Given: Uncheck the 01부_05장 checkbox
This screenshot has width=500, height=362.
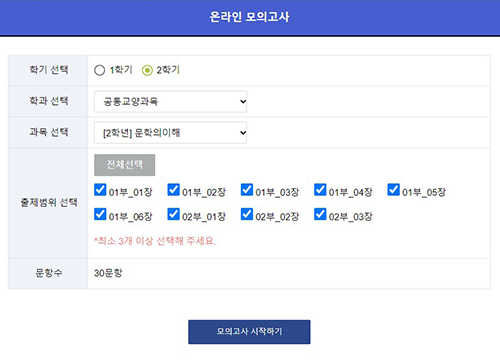Looking at the screenshot, I should [393, 190].
